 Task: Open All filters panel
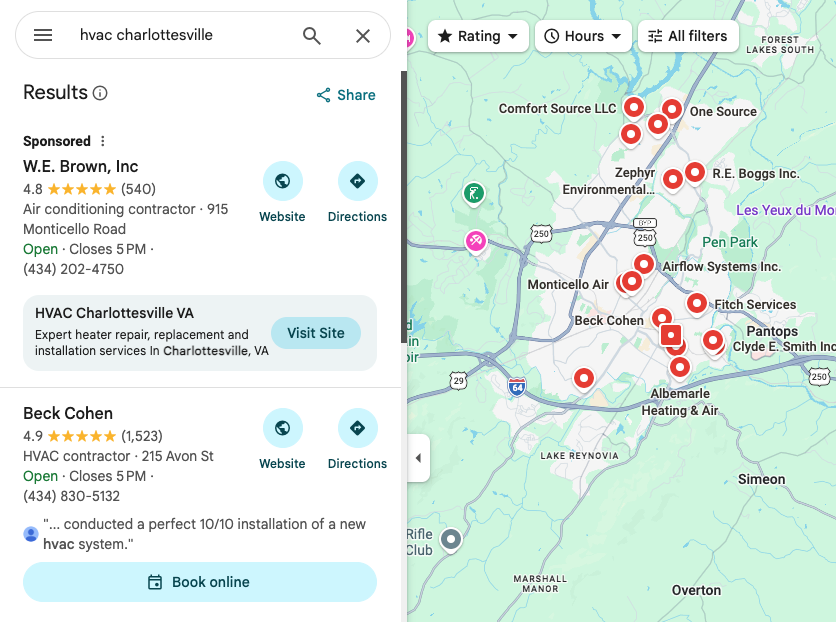(688, 36)
